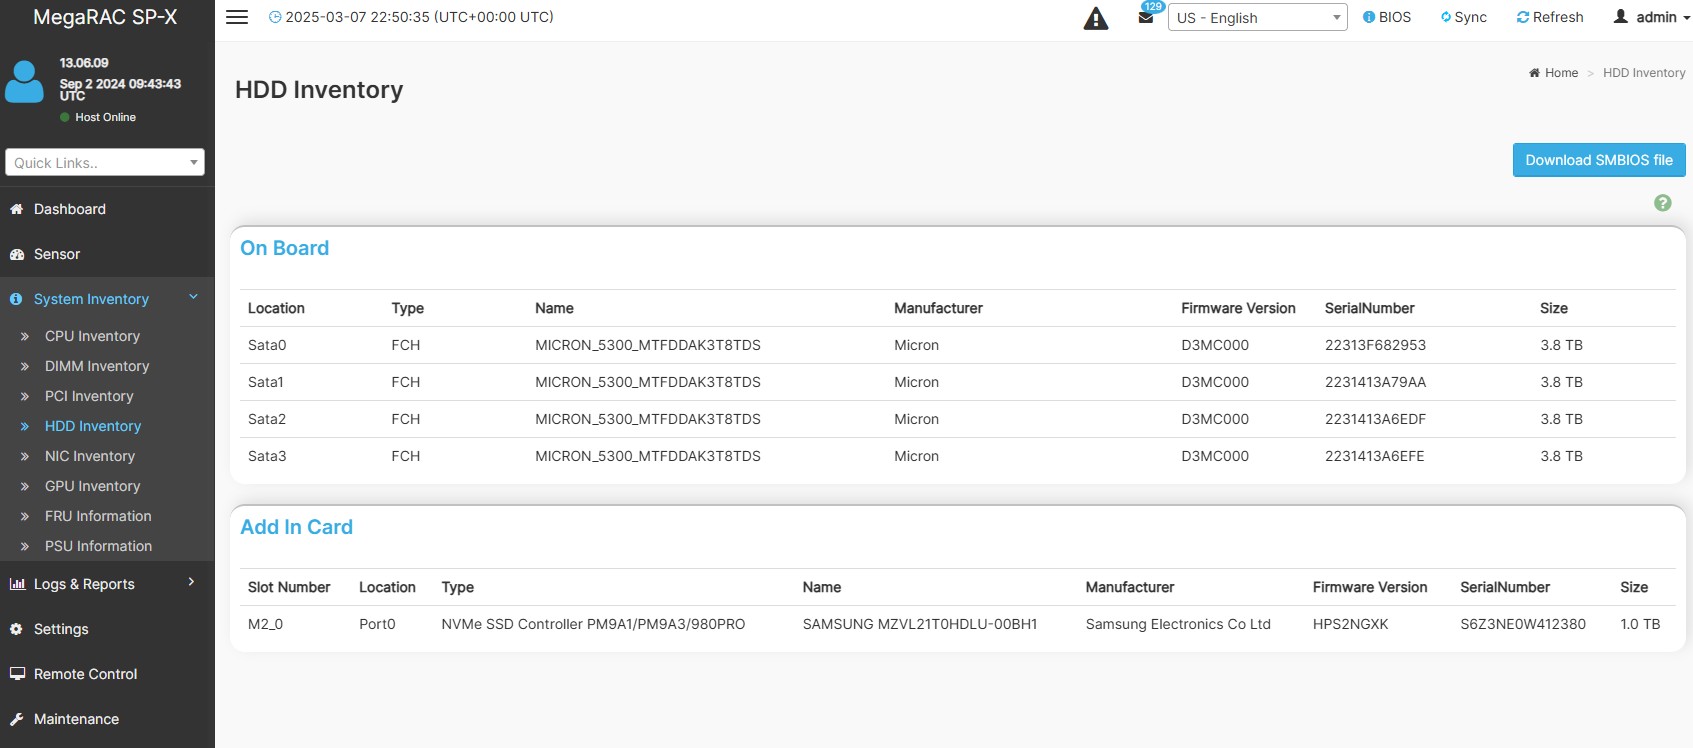The image size is (1693, 748).
Task: Select HDD Inventory in the sidebar
Action: pyautogui.click(x=93, y=426)
